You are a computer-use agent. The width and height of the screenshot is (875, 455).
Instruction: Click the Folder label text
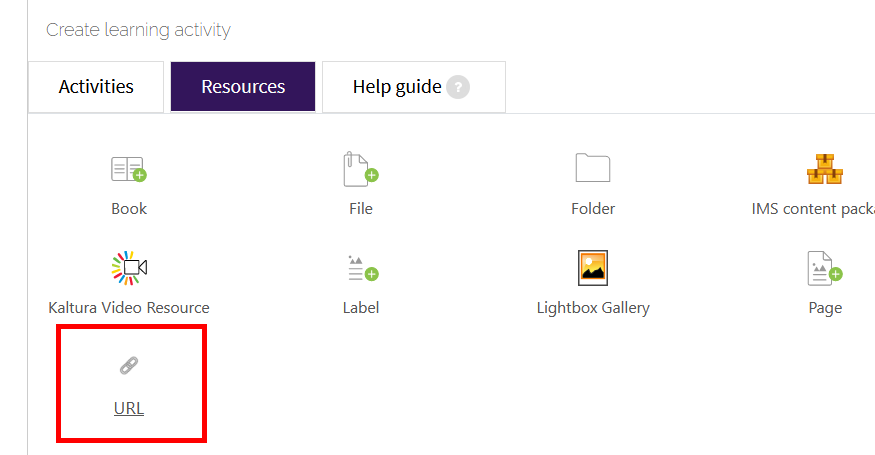(593, 209)
